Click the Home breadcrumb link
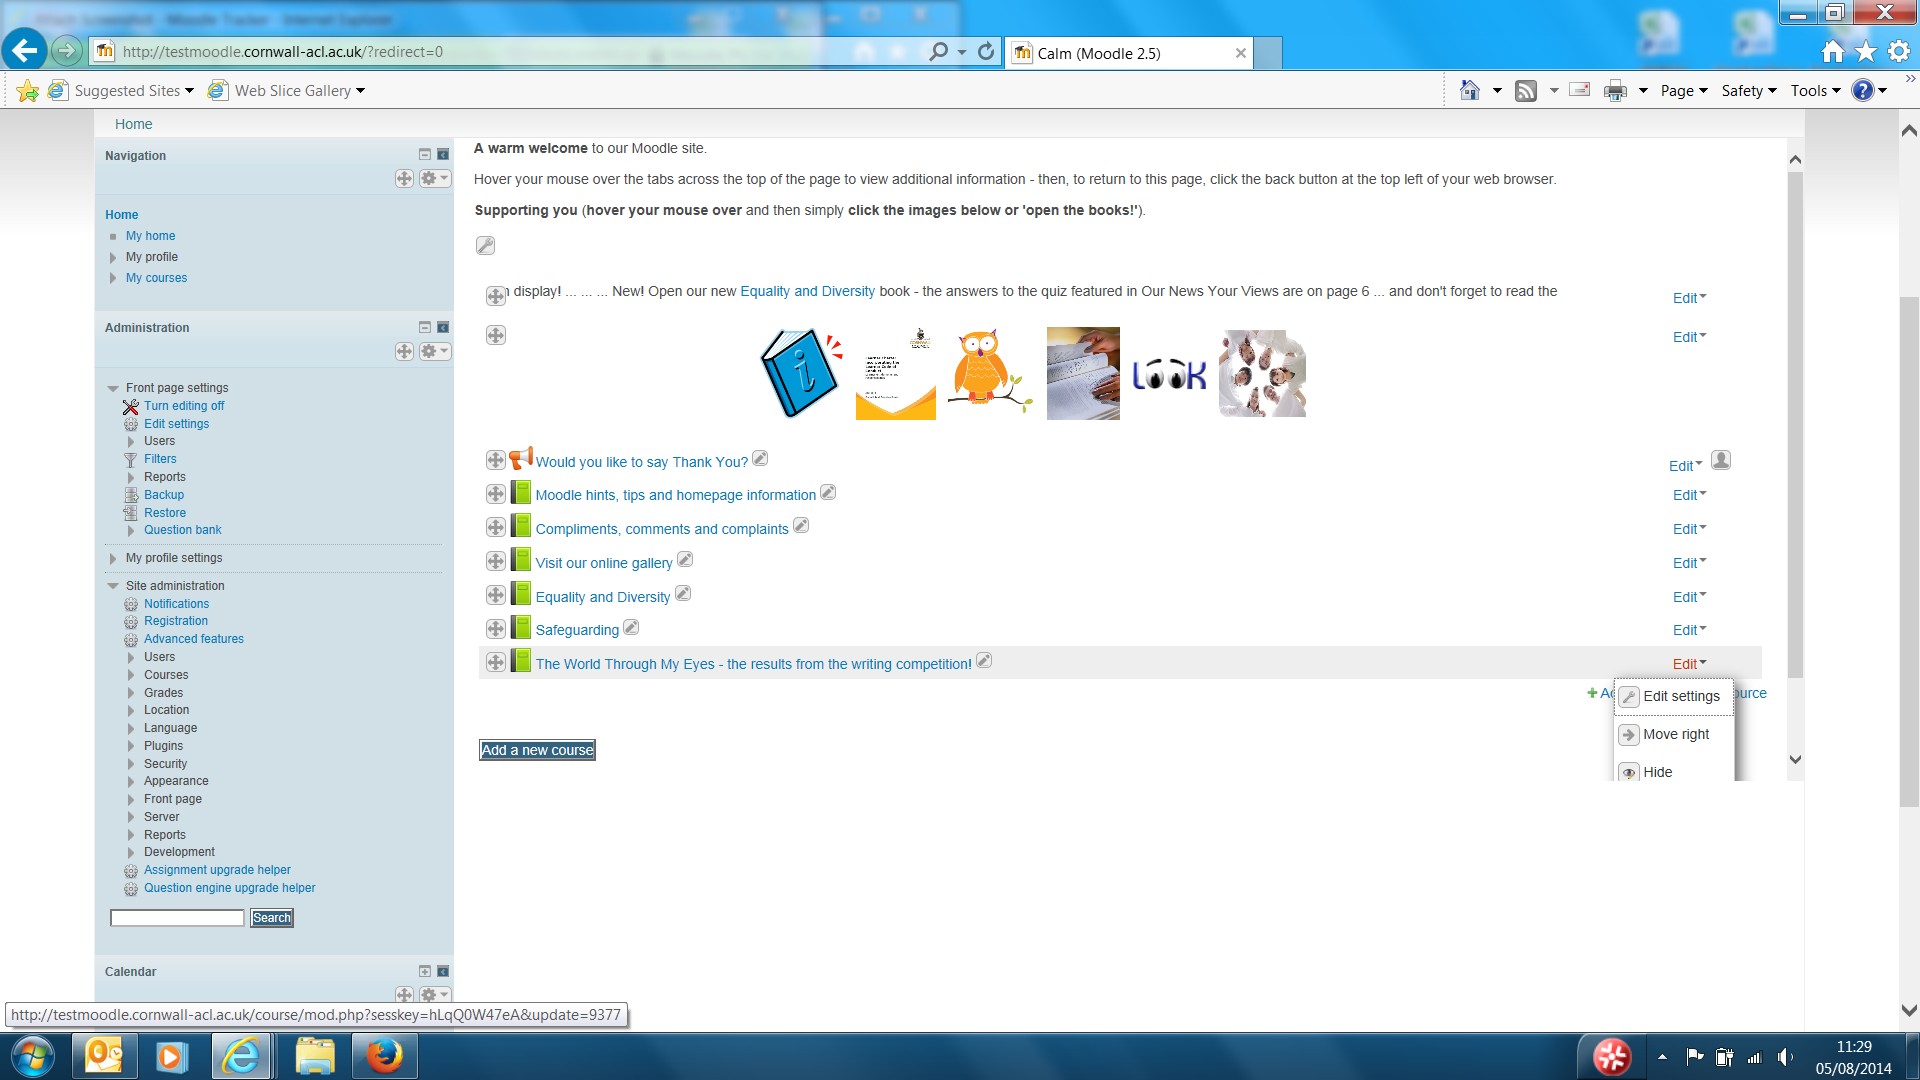The height and width of the screenshot is (1080, 1920). [x=133, y=124]
